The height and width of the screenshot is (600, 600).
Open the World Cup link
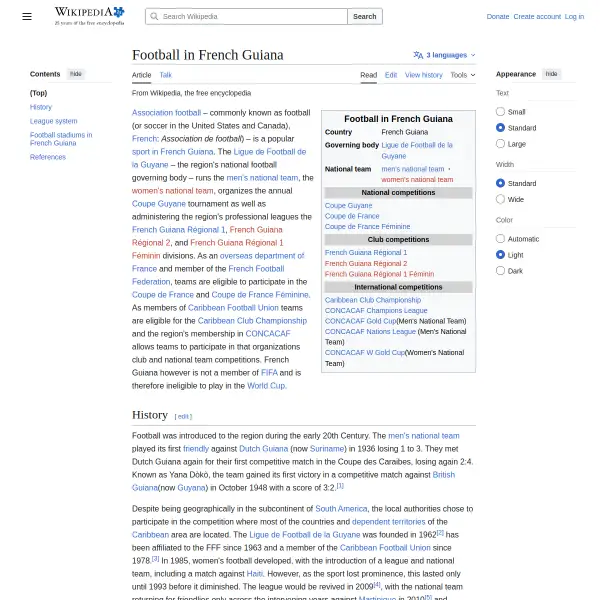click(266, 386)
